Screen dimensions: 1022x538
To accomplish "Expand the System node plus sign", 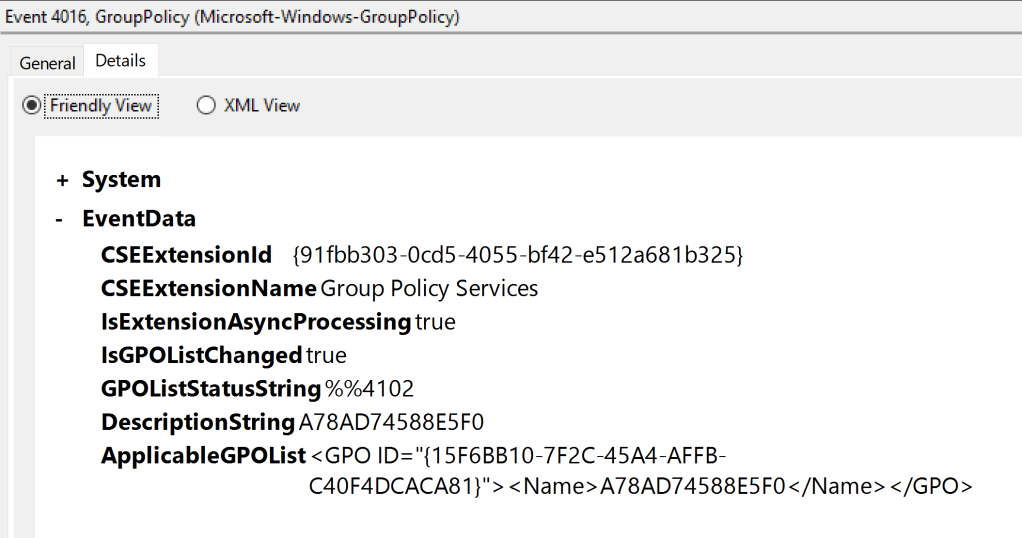I will (63, 180).
